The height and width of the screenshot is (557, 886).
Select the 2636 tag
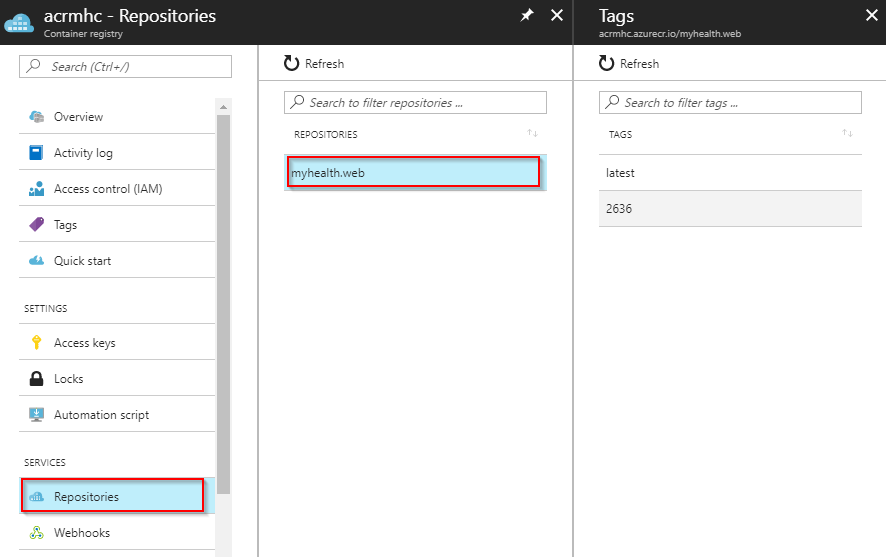pos(730,208)
